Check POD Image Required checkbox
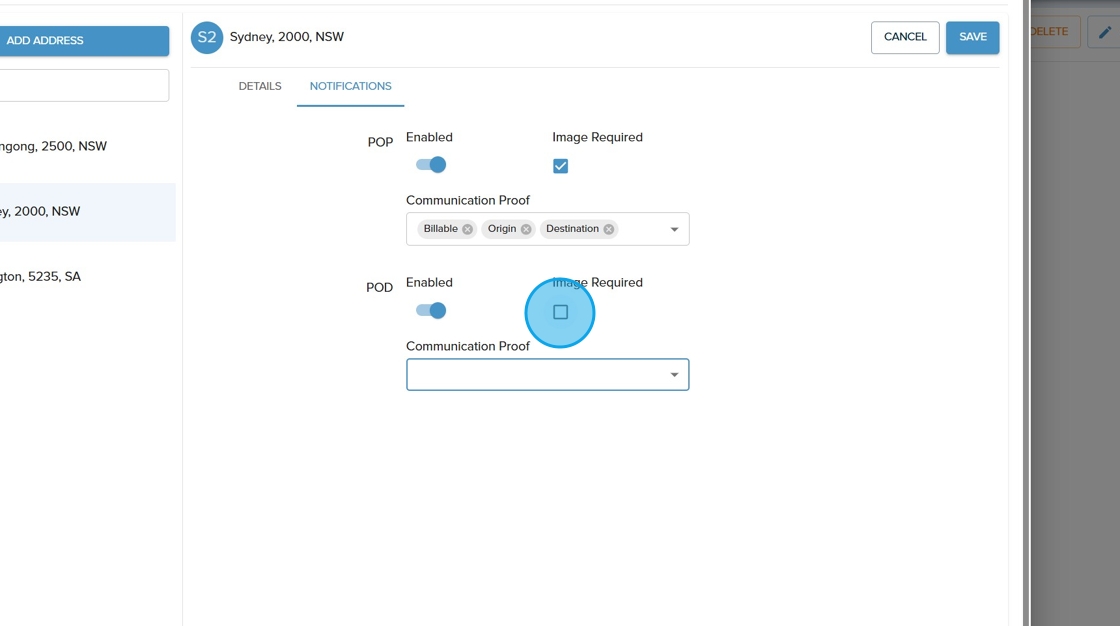This screenshot has width=1120, height=626. pos(560,312)
